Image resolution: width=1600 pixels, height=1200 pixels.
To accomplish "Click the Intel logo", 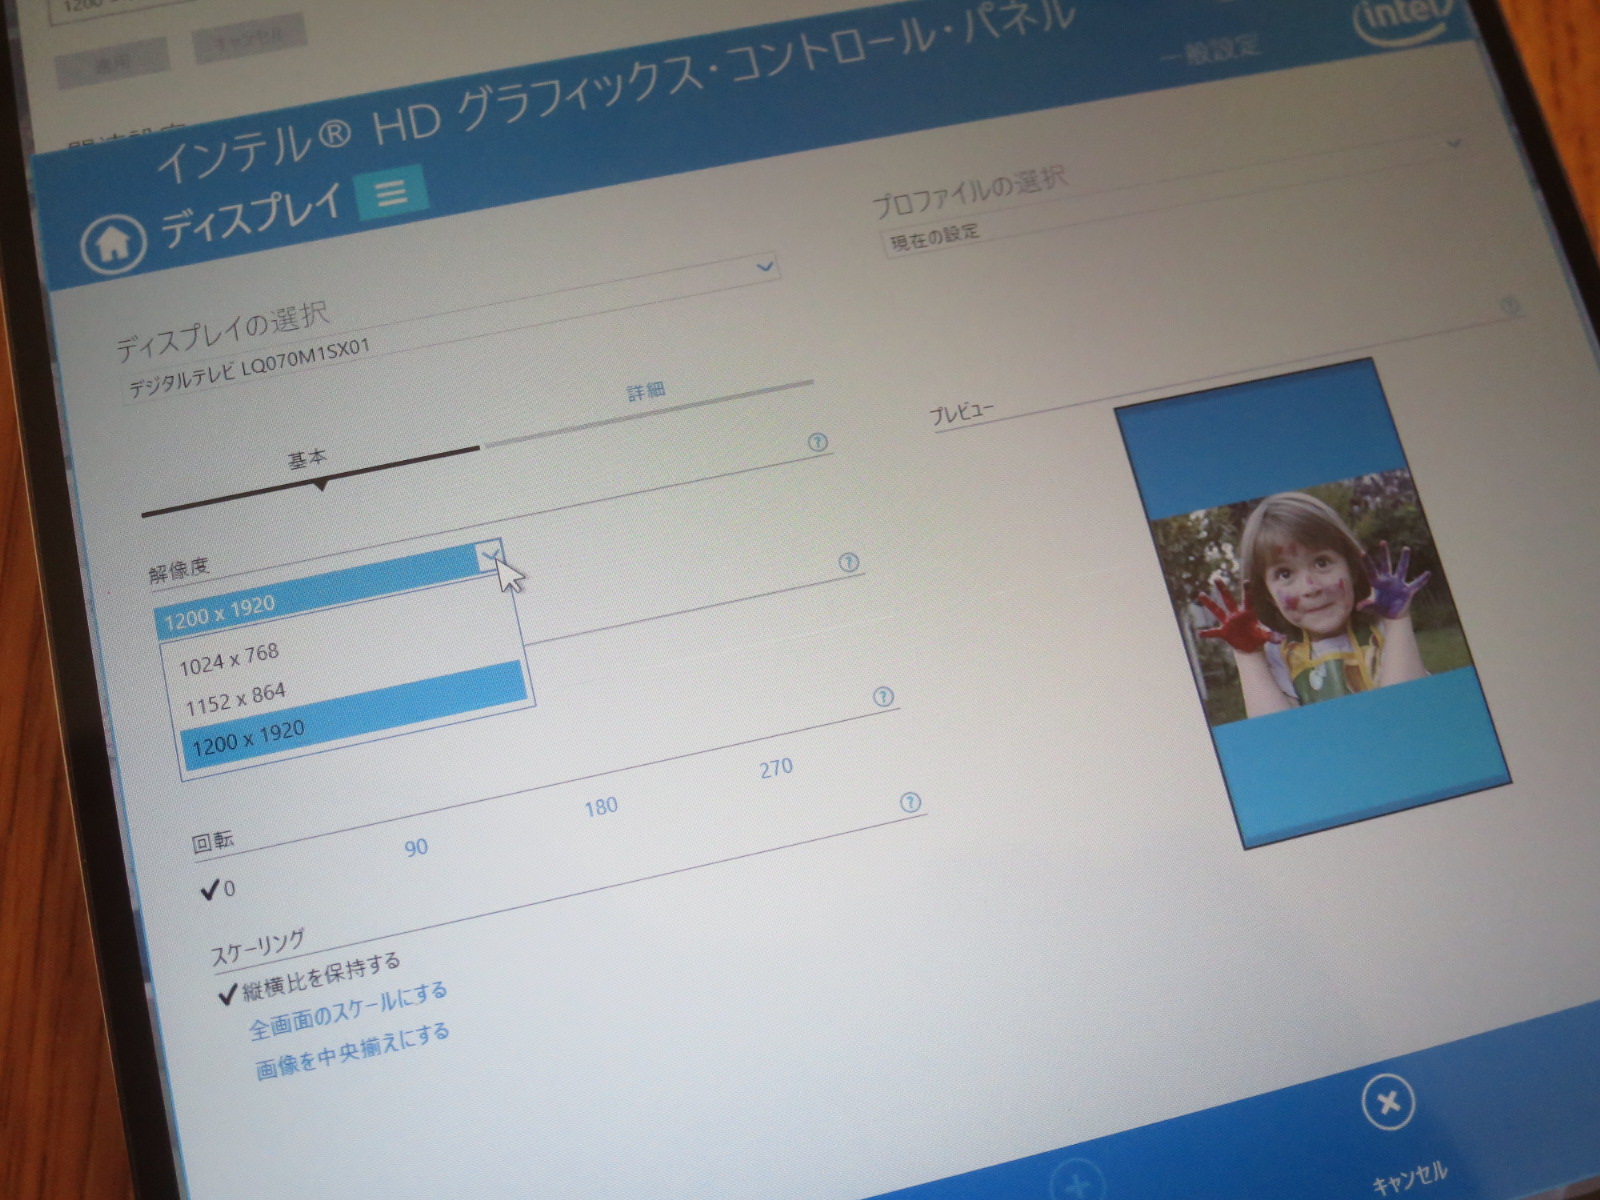I will [1403, 22].
